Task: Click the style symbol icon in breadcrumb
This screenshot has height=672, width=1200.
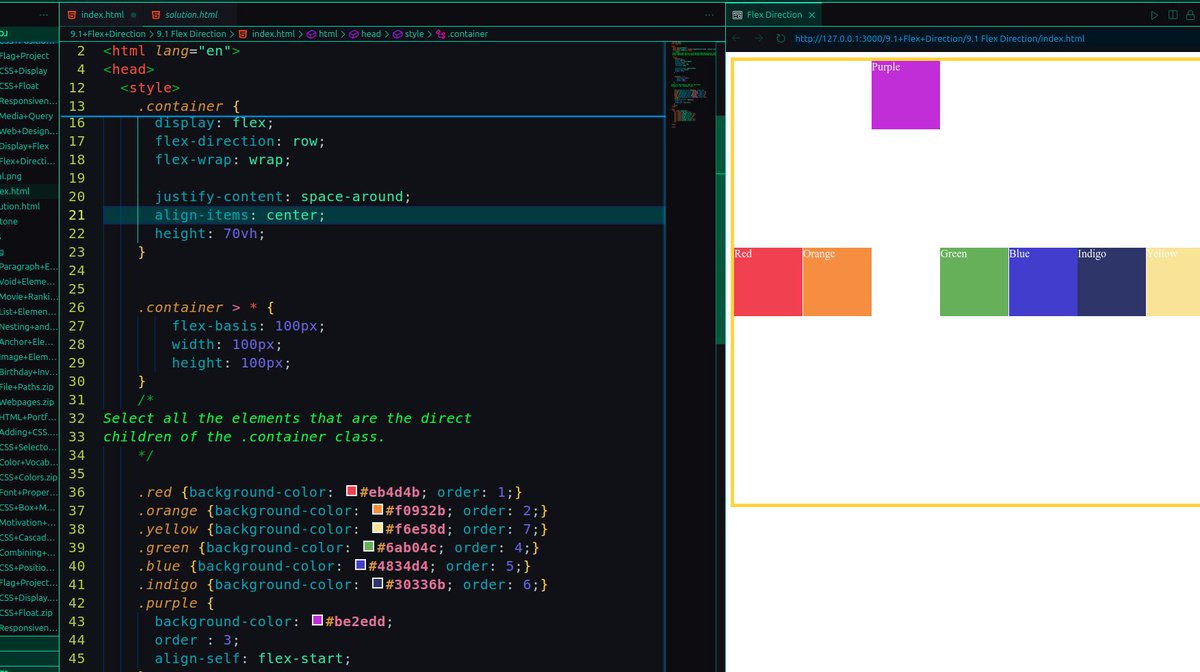Action: (396, 34)
